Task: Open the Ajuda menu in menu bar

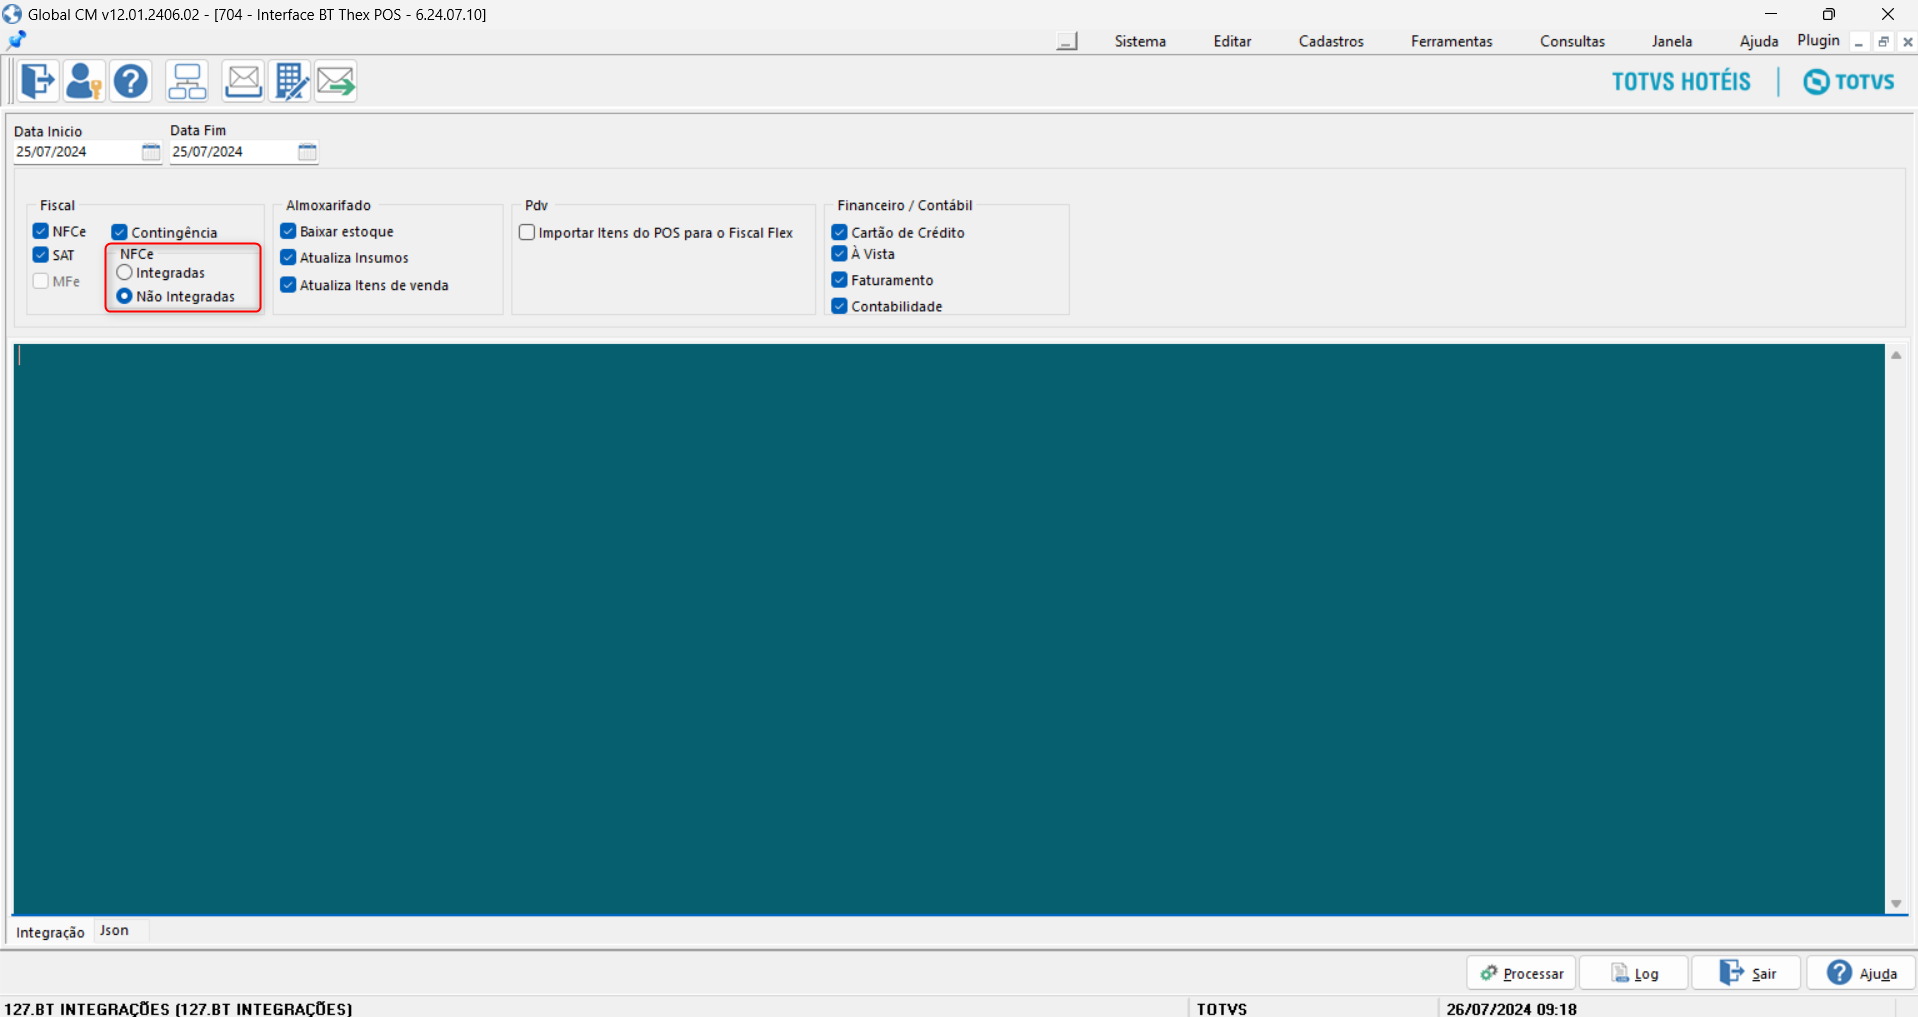Action: point(1759,41)
